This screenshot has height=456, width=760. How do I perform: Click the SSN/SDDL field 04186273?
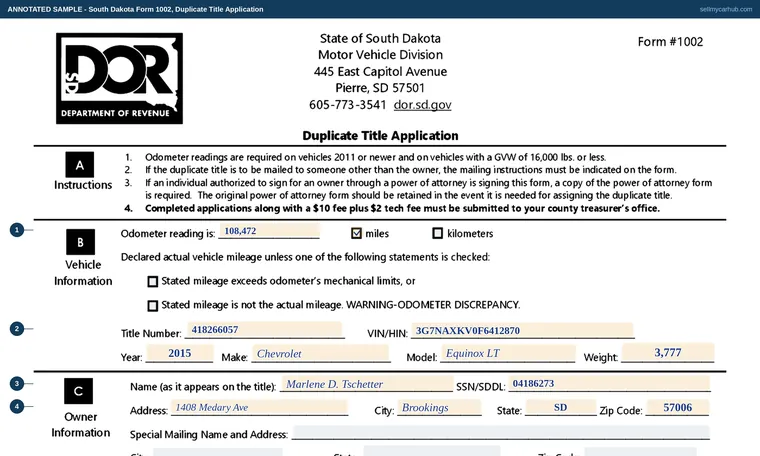tap(609, 383)
